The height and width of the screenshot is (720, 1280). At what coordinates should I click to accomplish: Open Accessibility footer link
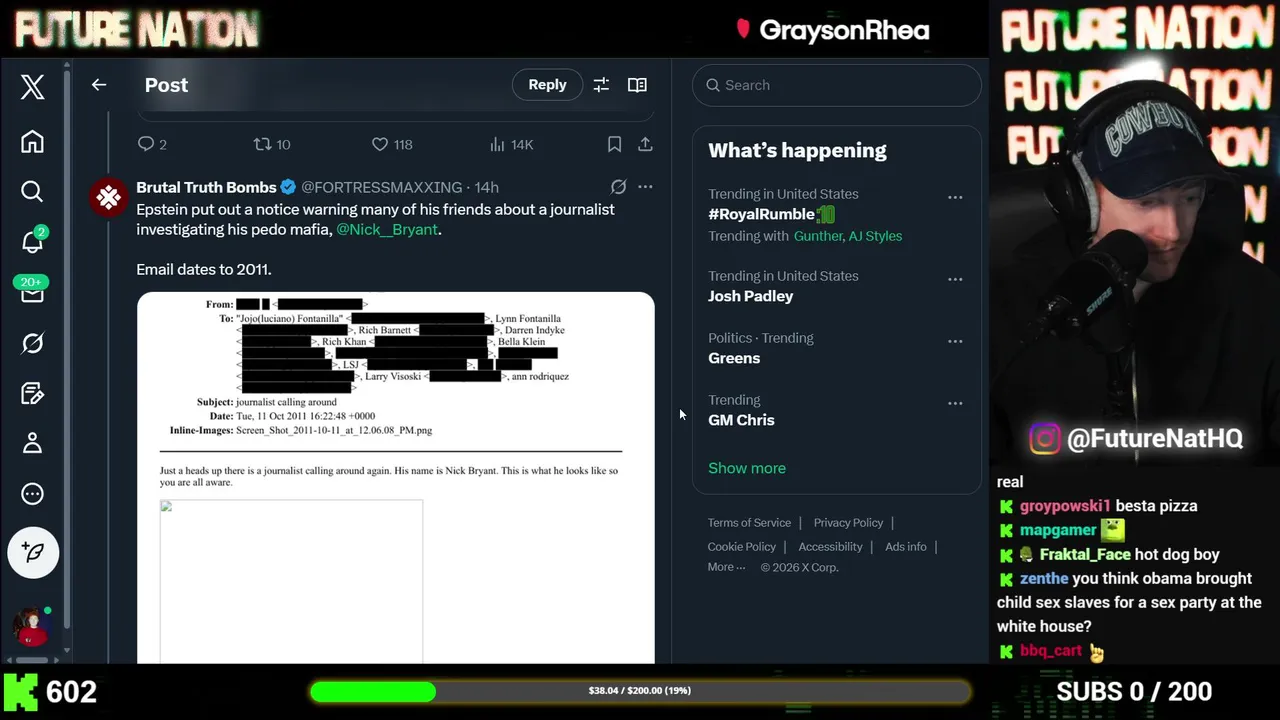[x=830, y=547]
